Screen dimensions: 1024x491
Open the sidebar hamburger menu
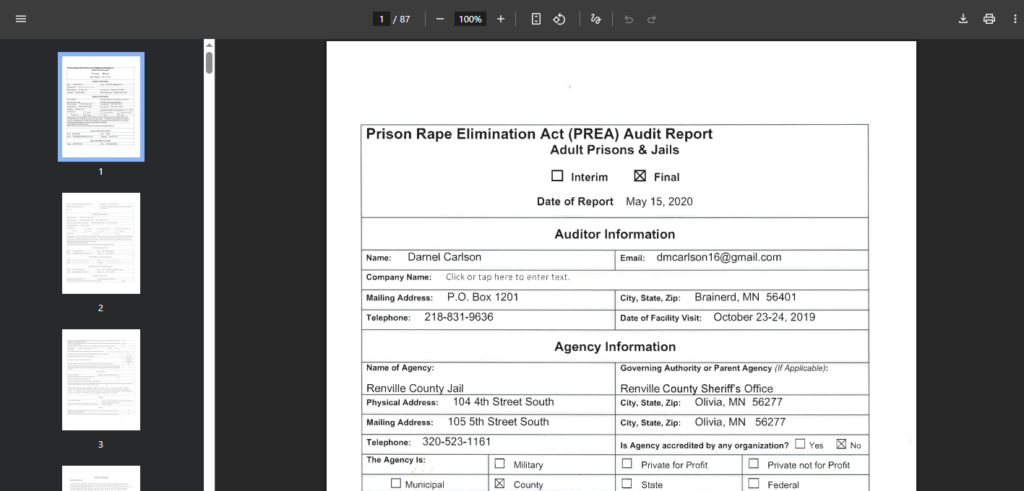coord(21,19)
